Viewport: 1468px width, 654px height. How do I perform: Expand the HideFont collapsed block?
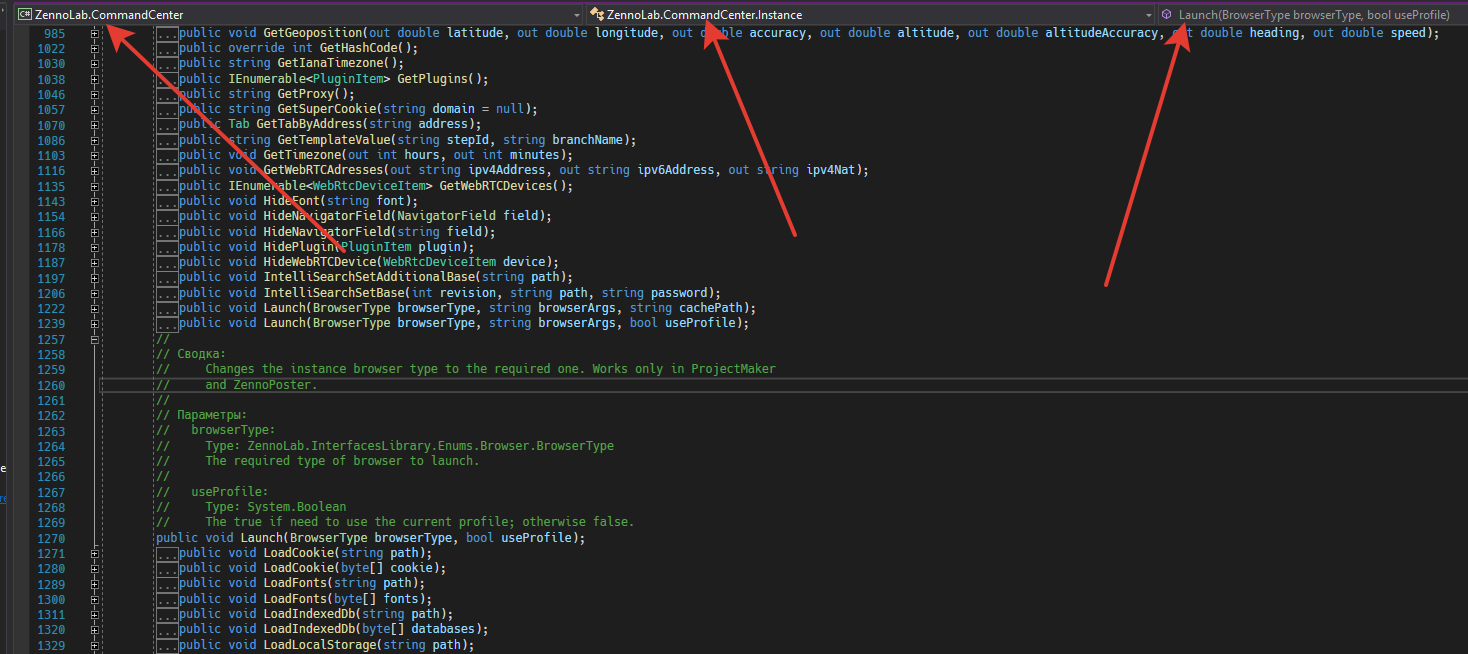point(95,201)
